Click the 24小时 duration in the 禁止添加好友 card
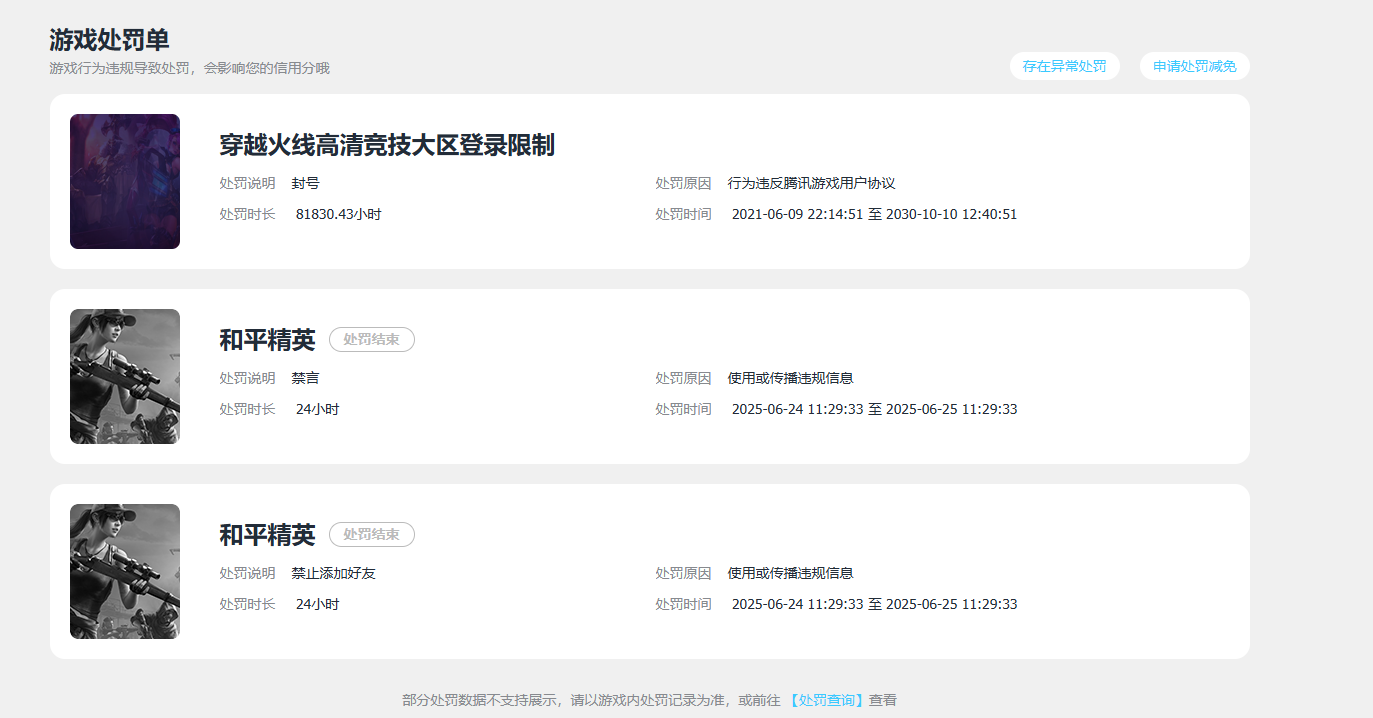Viewport: 1373px width, 718px height. click(317, 604)
